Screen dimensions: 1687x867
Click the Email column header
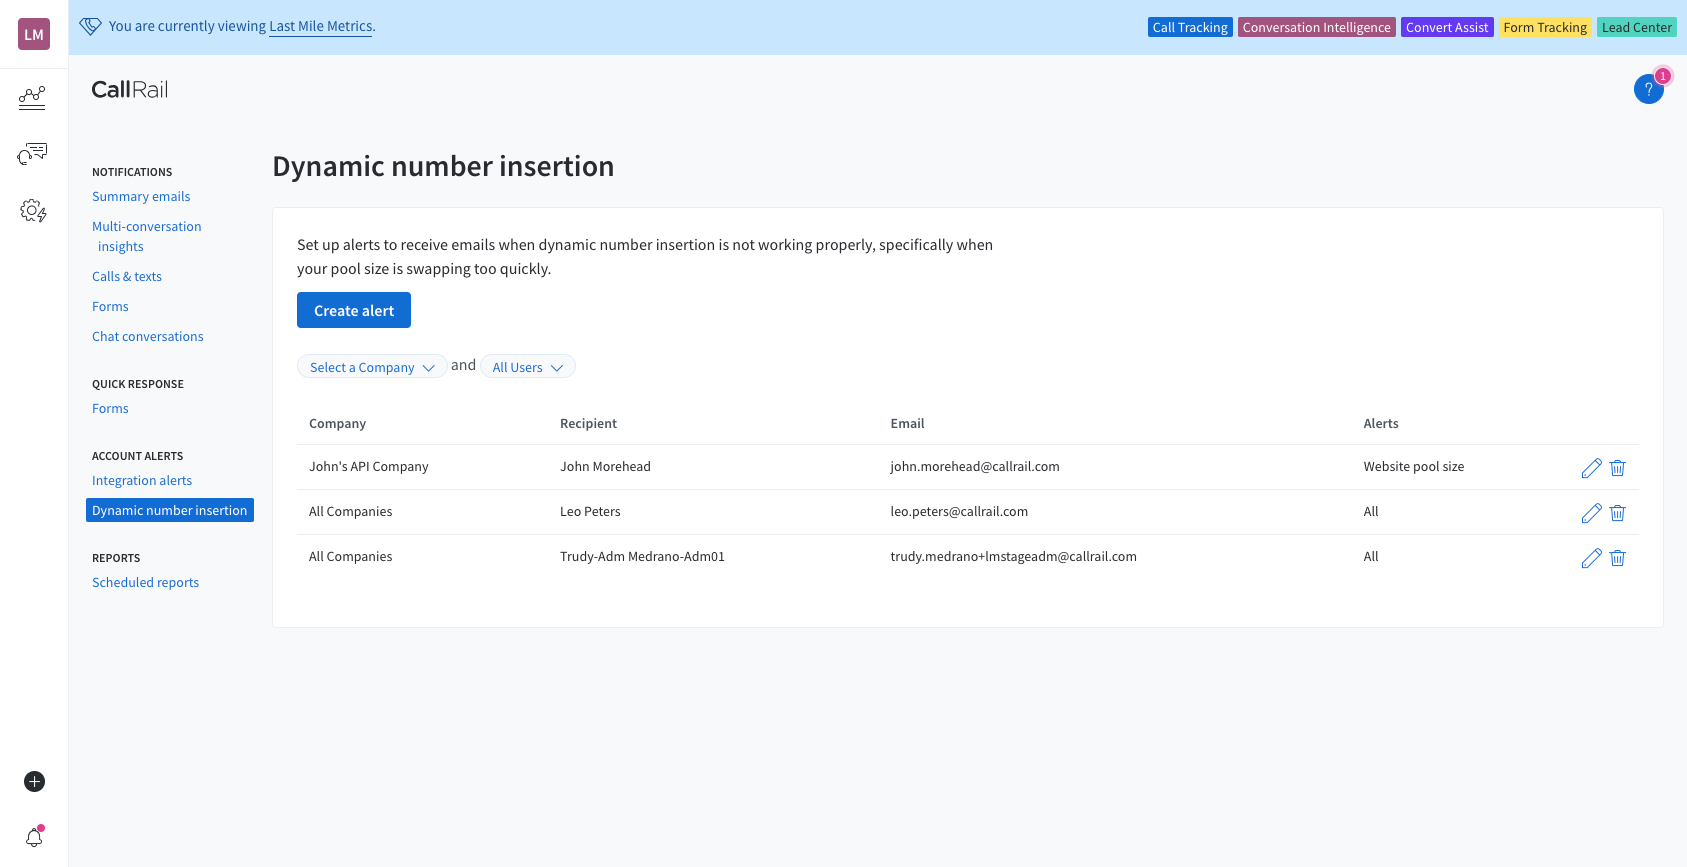point(907,424)
